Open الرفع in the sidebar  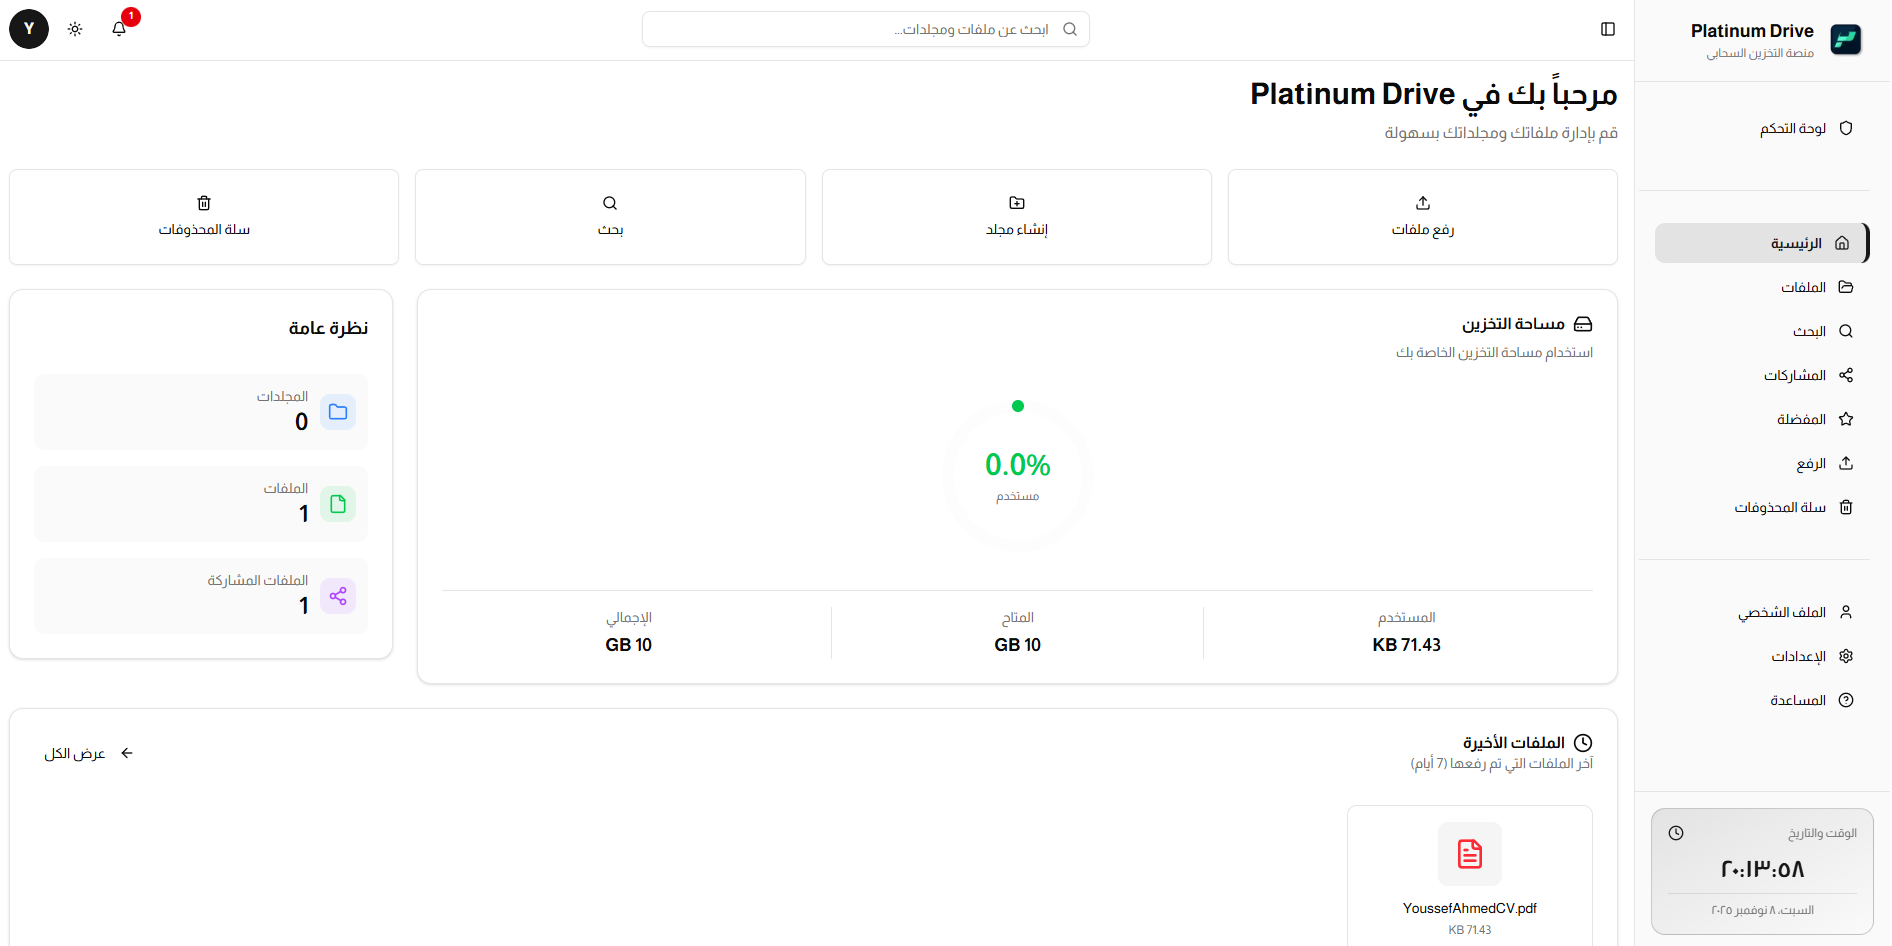(1762, 463)
